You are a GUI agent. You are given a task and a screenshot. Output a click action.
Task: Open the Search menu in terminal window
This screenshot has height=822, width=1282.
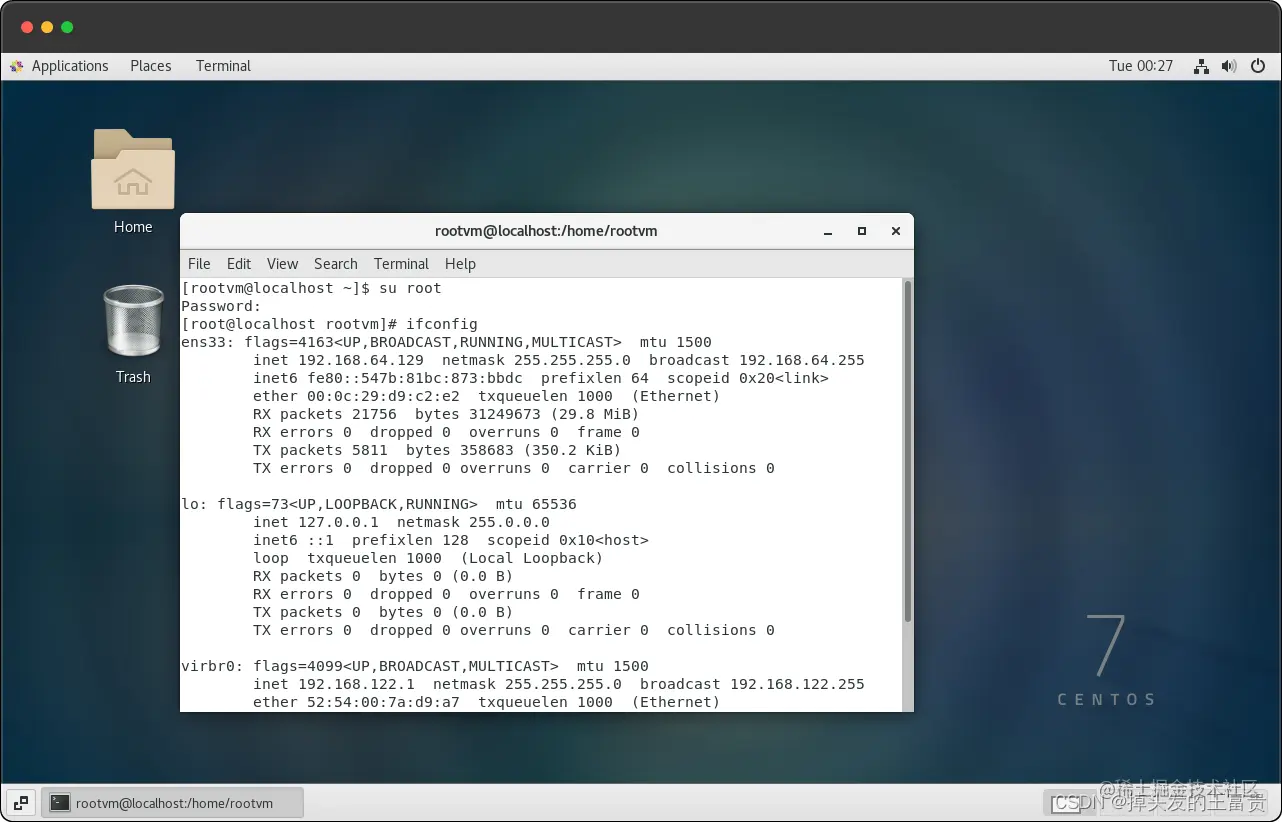pos(336,264)
